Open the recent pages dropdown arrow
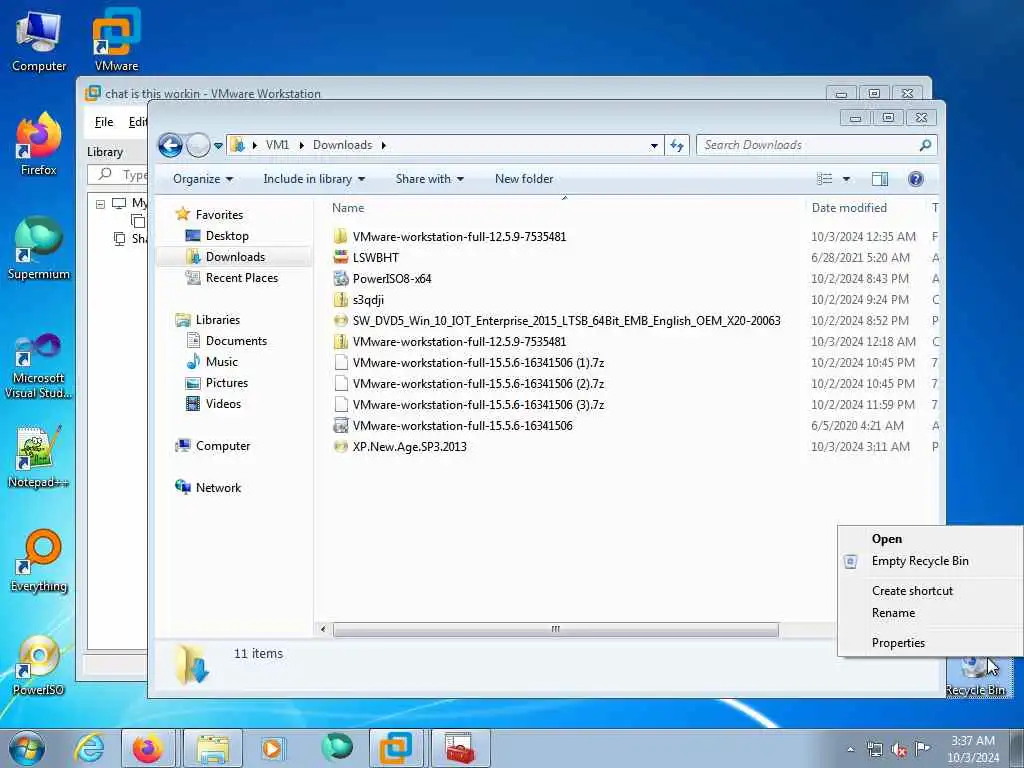The height and width of the screenshot is (768, 1024). [218, 146]
